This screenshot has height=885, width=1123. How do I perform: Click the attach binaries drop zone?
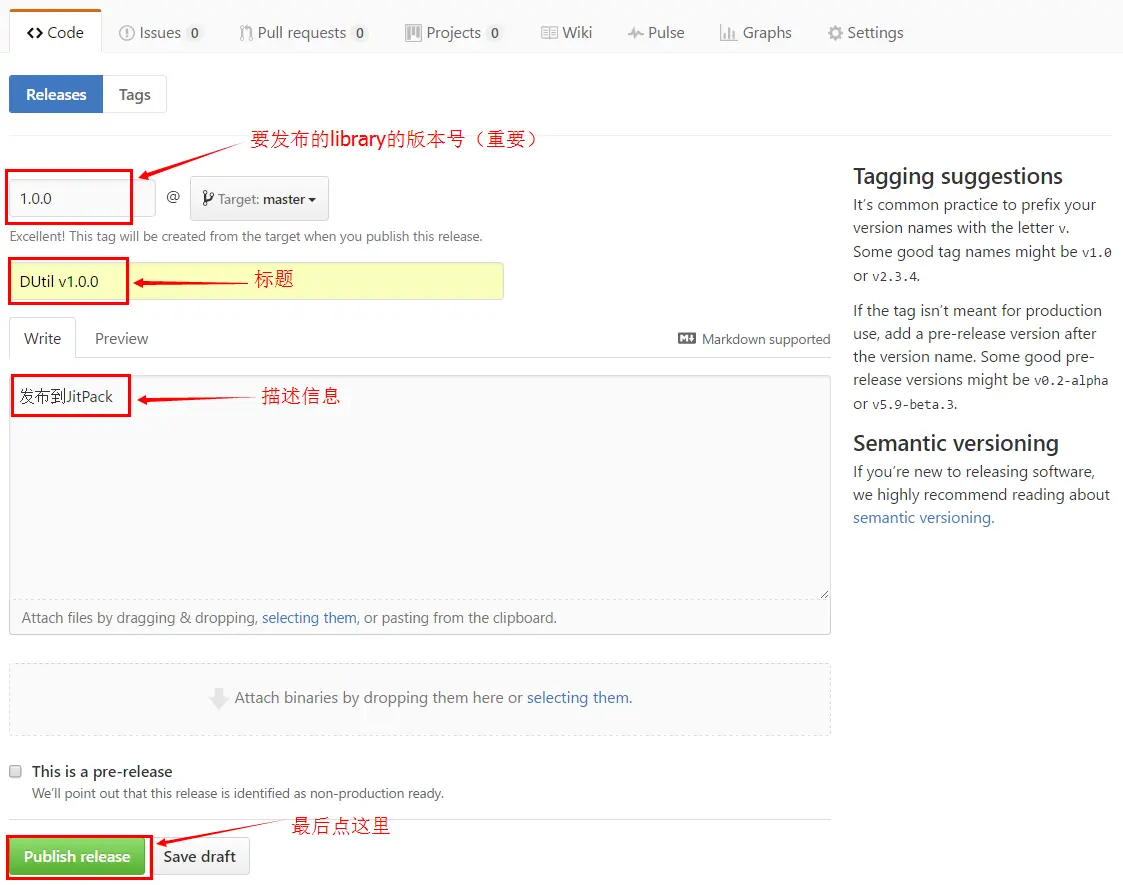pos(420,700)
